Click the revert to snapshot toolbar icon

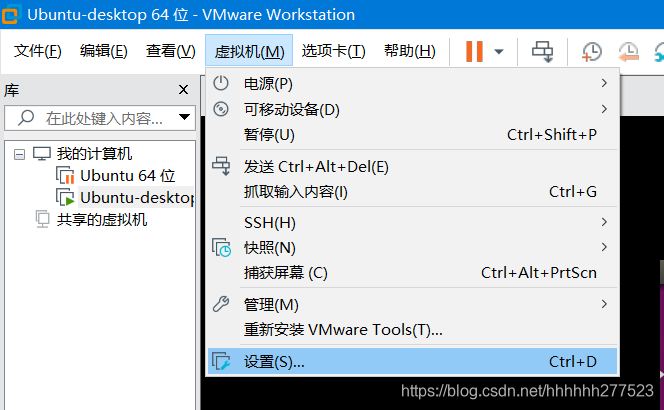click(x=628, y=52)
